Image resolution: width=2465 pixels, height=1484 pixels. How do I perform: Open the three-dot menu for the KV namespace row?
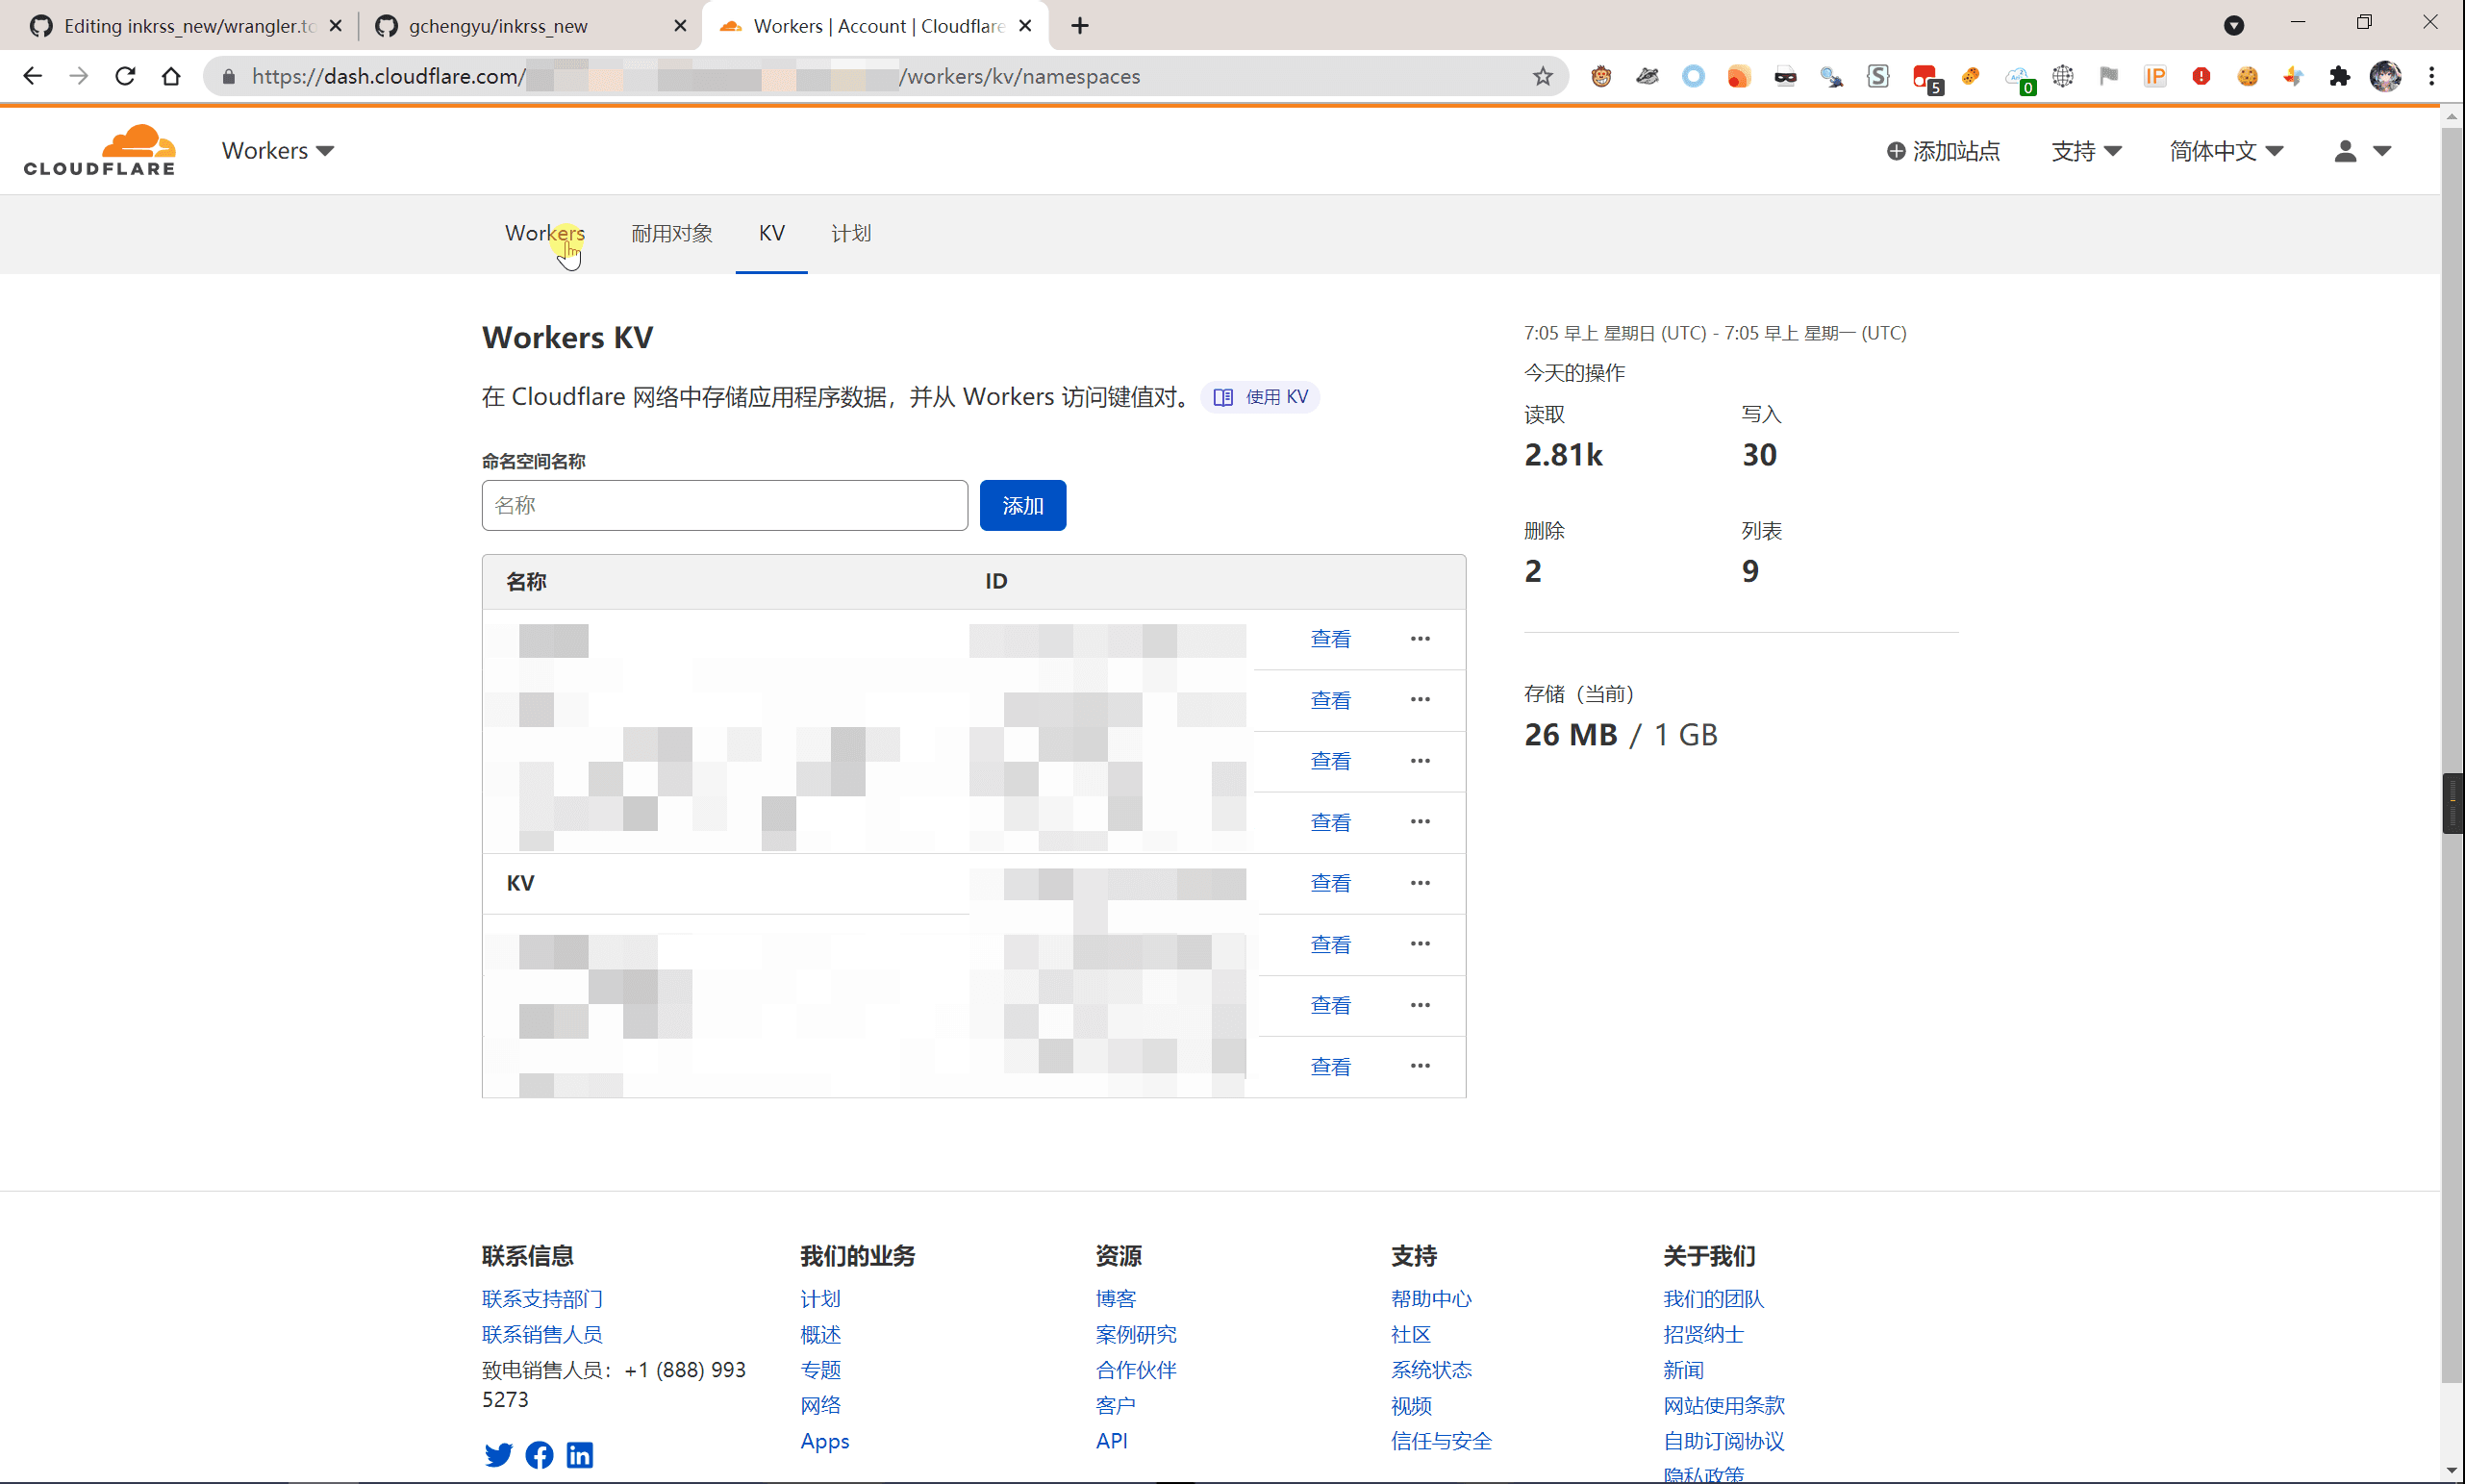[1420, 883]
